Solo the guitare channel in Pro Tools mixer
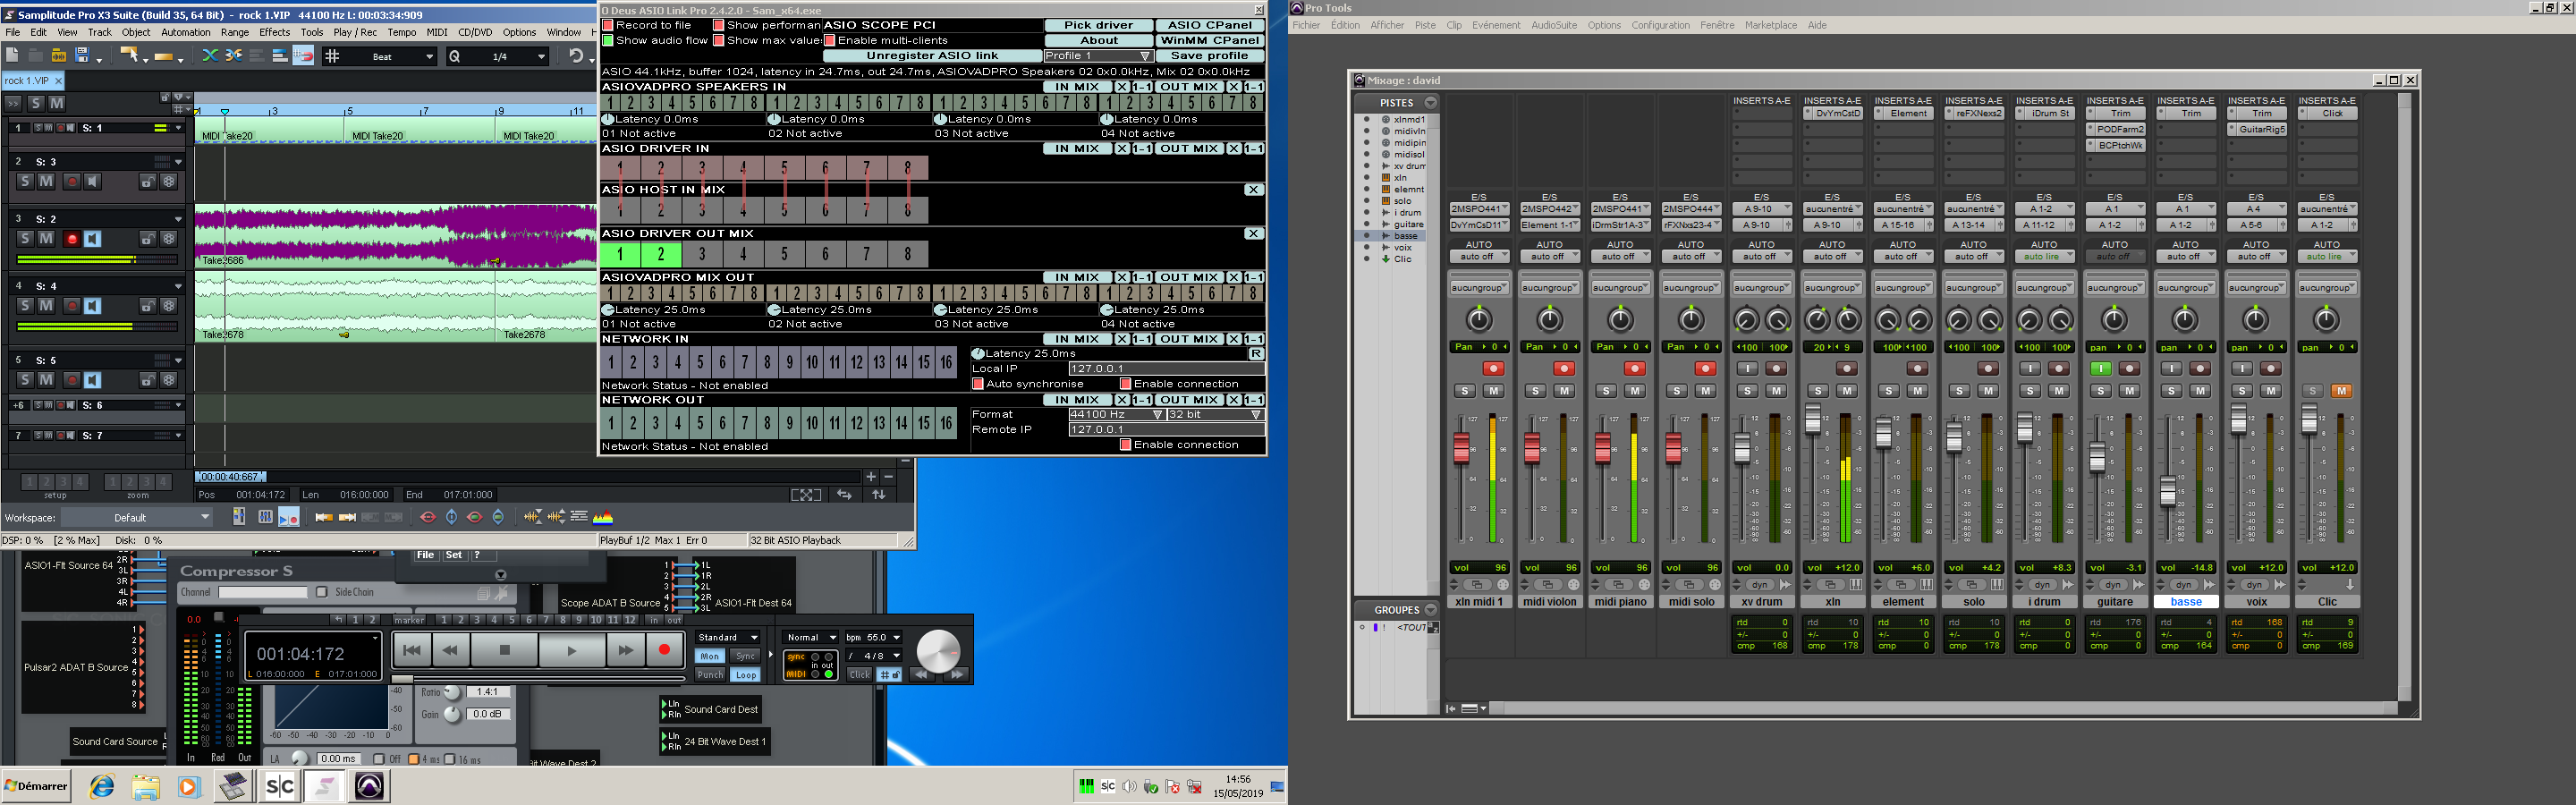The image size is (2576, 805). coord(2100,391)
